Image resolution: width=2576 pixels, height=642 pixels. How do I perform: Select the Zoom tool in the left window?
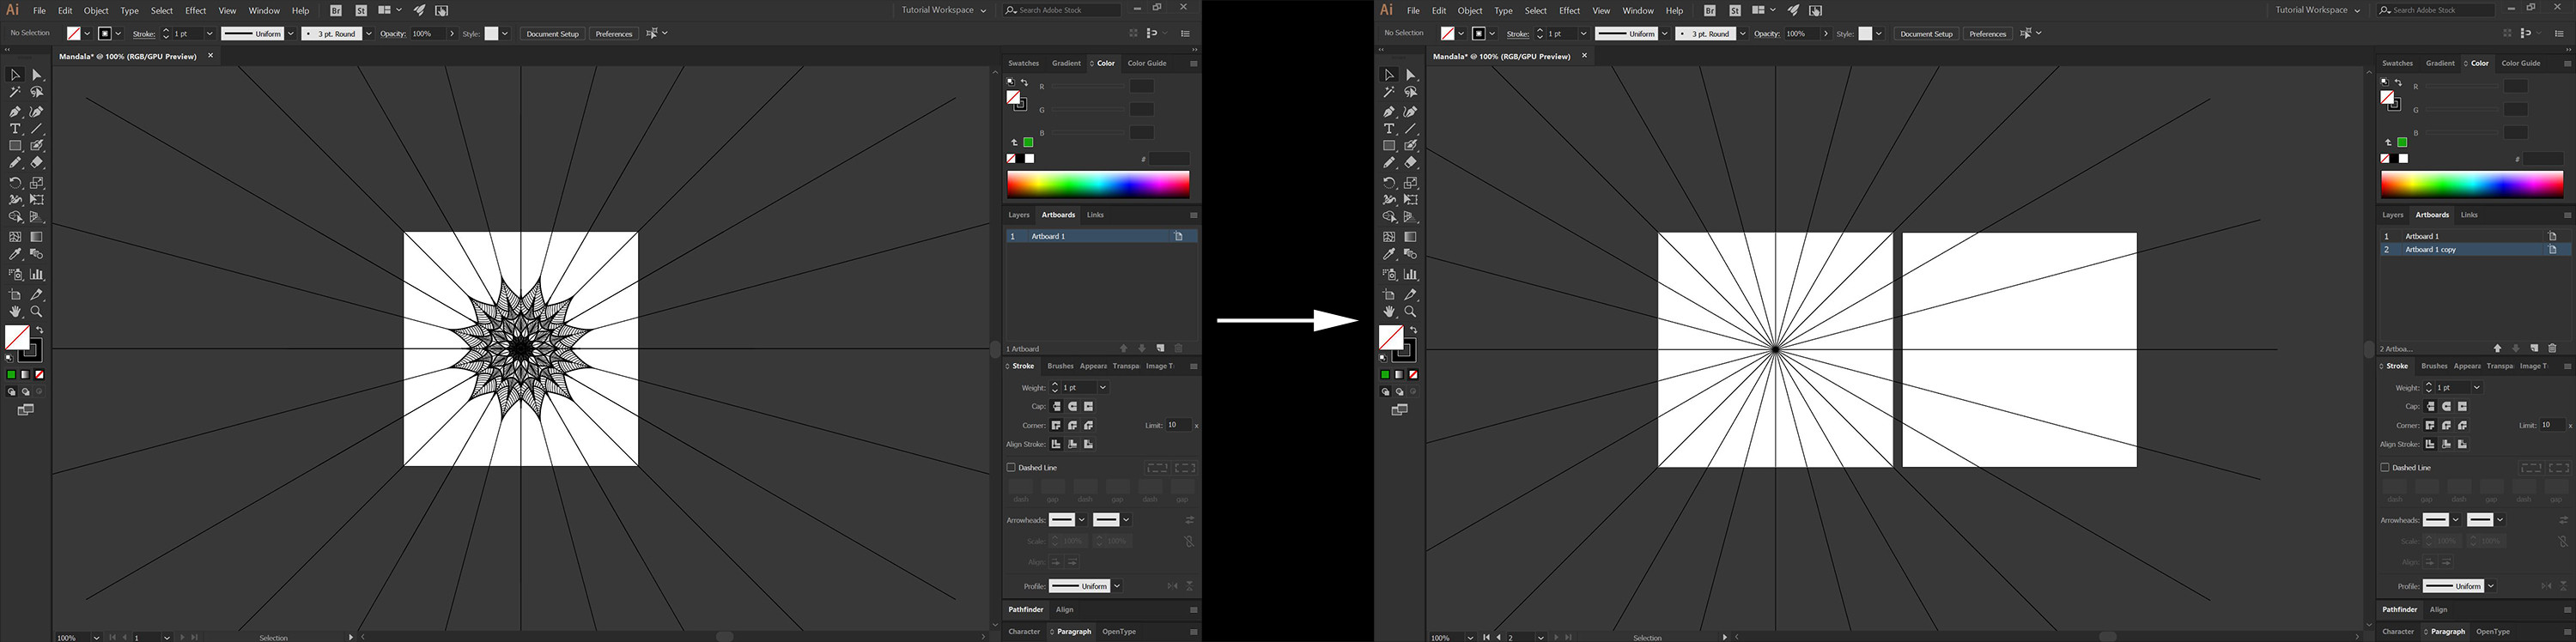[37, 312]
